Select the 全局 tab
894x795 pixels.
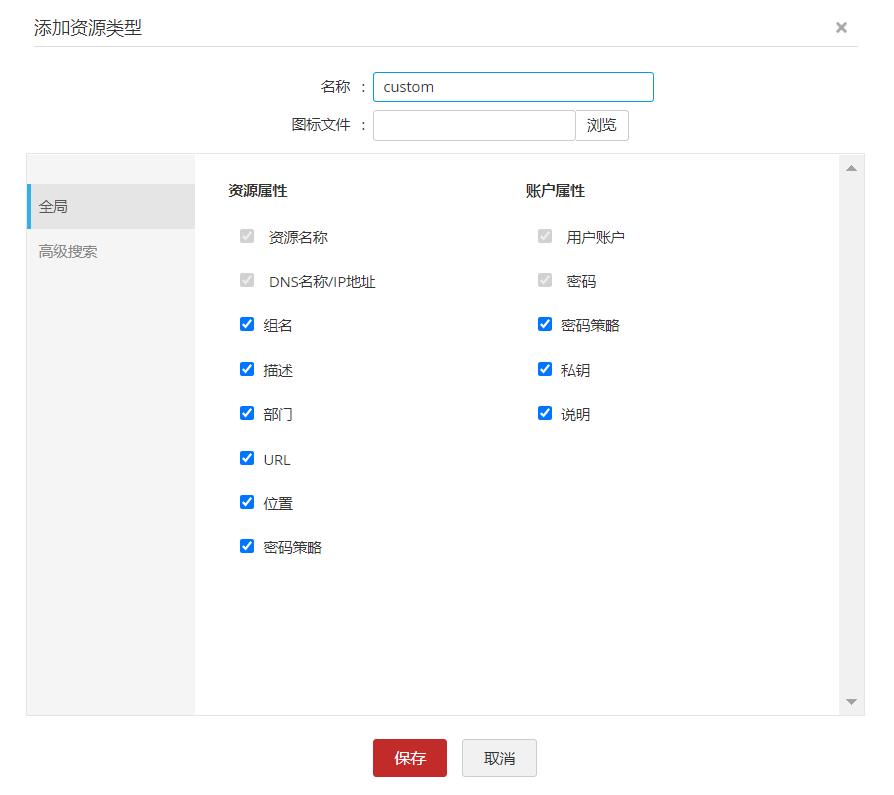tap(111, 206)
